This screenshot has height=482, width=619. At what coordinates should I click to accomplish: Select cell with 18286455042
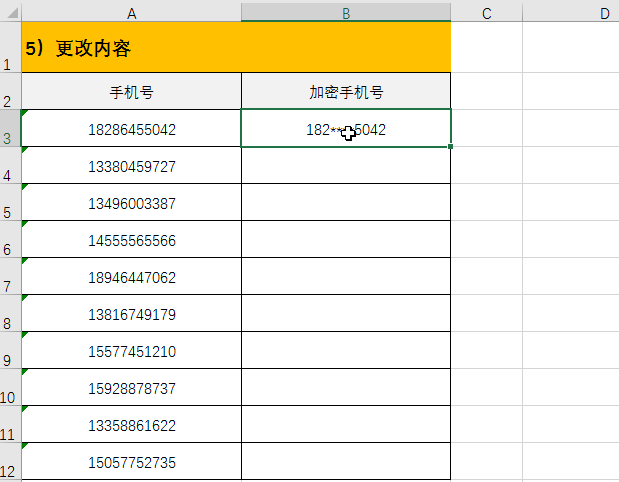click(131, 128)
